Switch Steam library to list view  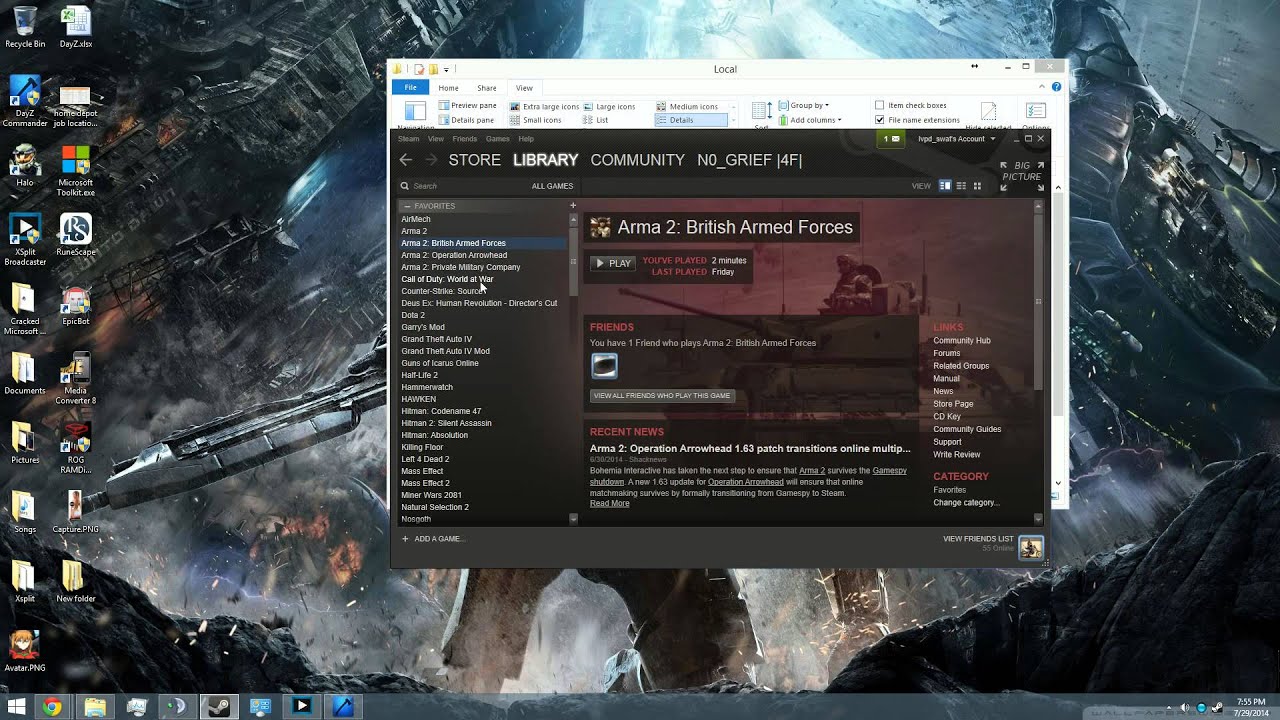point(961,186)
